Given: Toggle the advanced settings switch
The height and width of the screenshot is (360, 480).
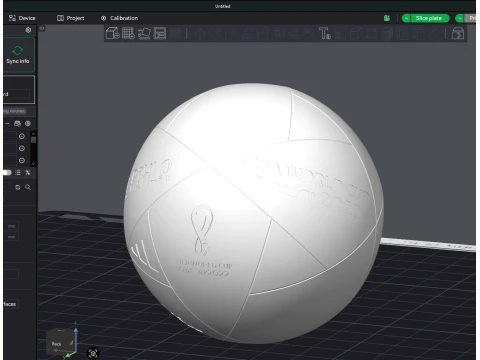Looking at the screenshot, I should click(7, 172).
